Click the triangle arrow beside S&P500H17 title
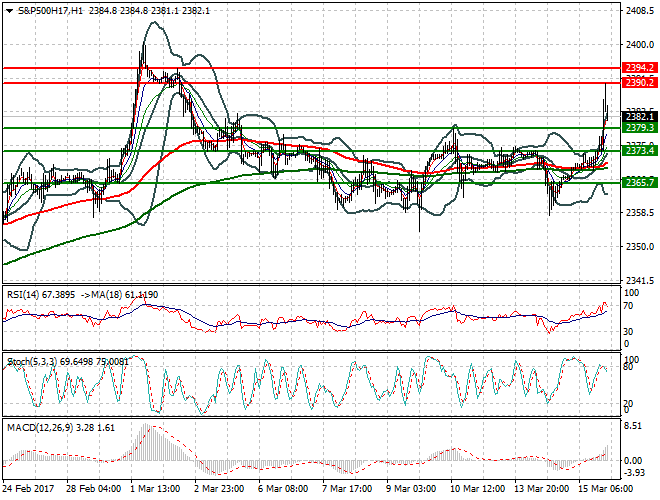The width and height of the screenshot is (660, 500). [8, 10]
